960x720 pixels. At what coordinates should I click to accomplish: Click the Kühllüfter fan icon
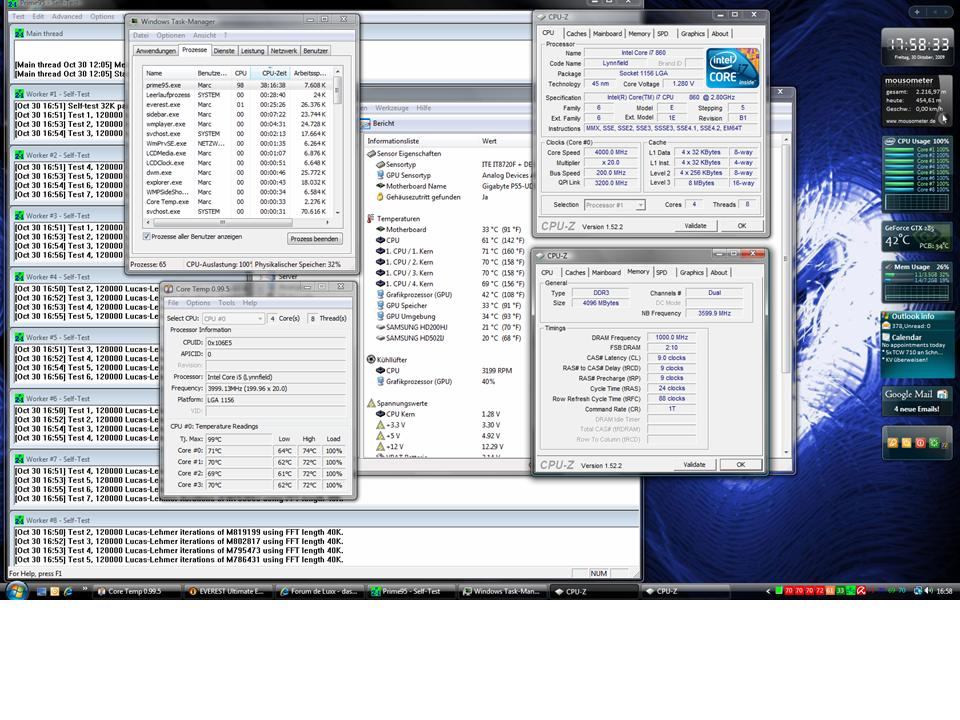pos(370,359)
